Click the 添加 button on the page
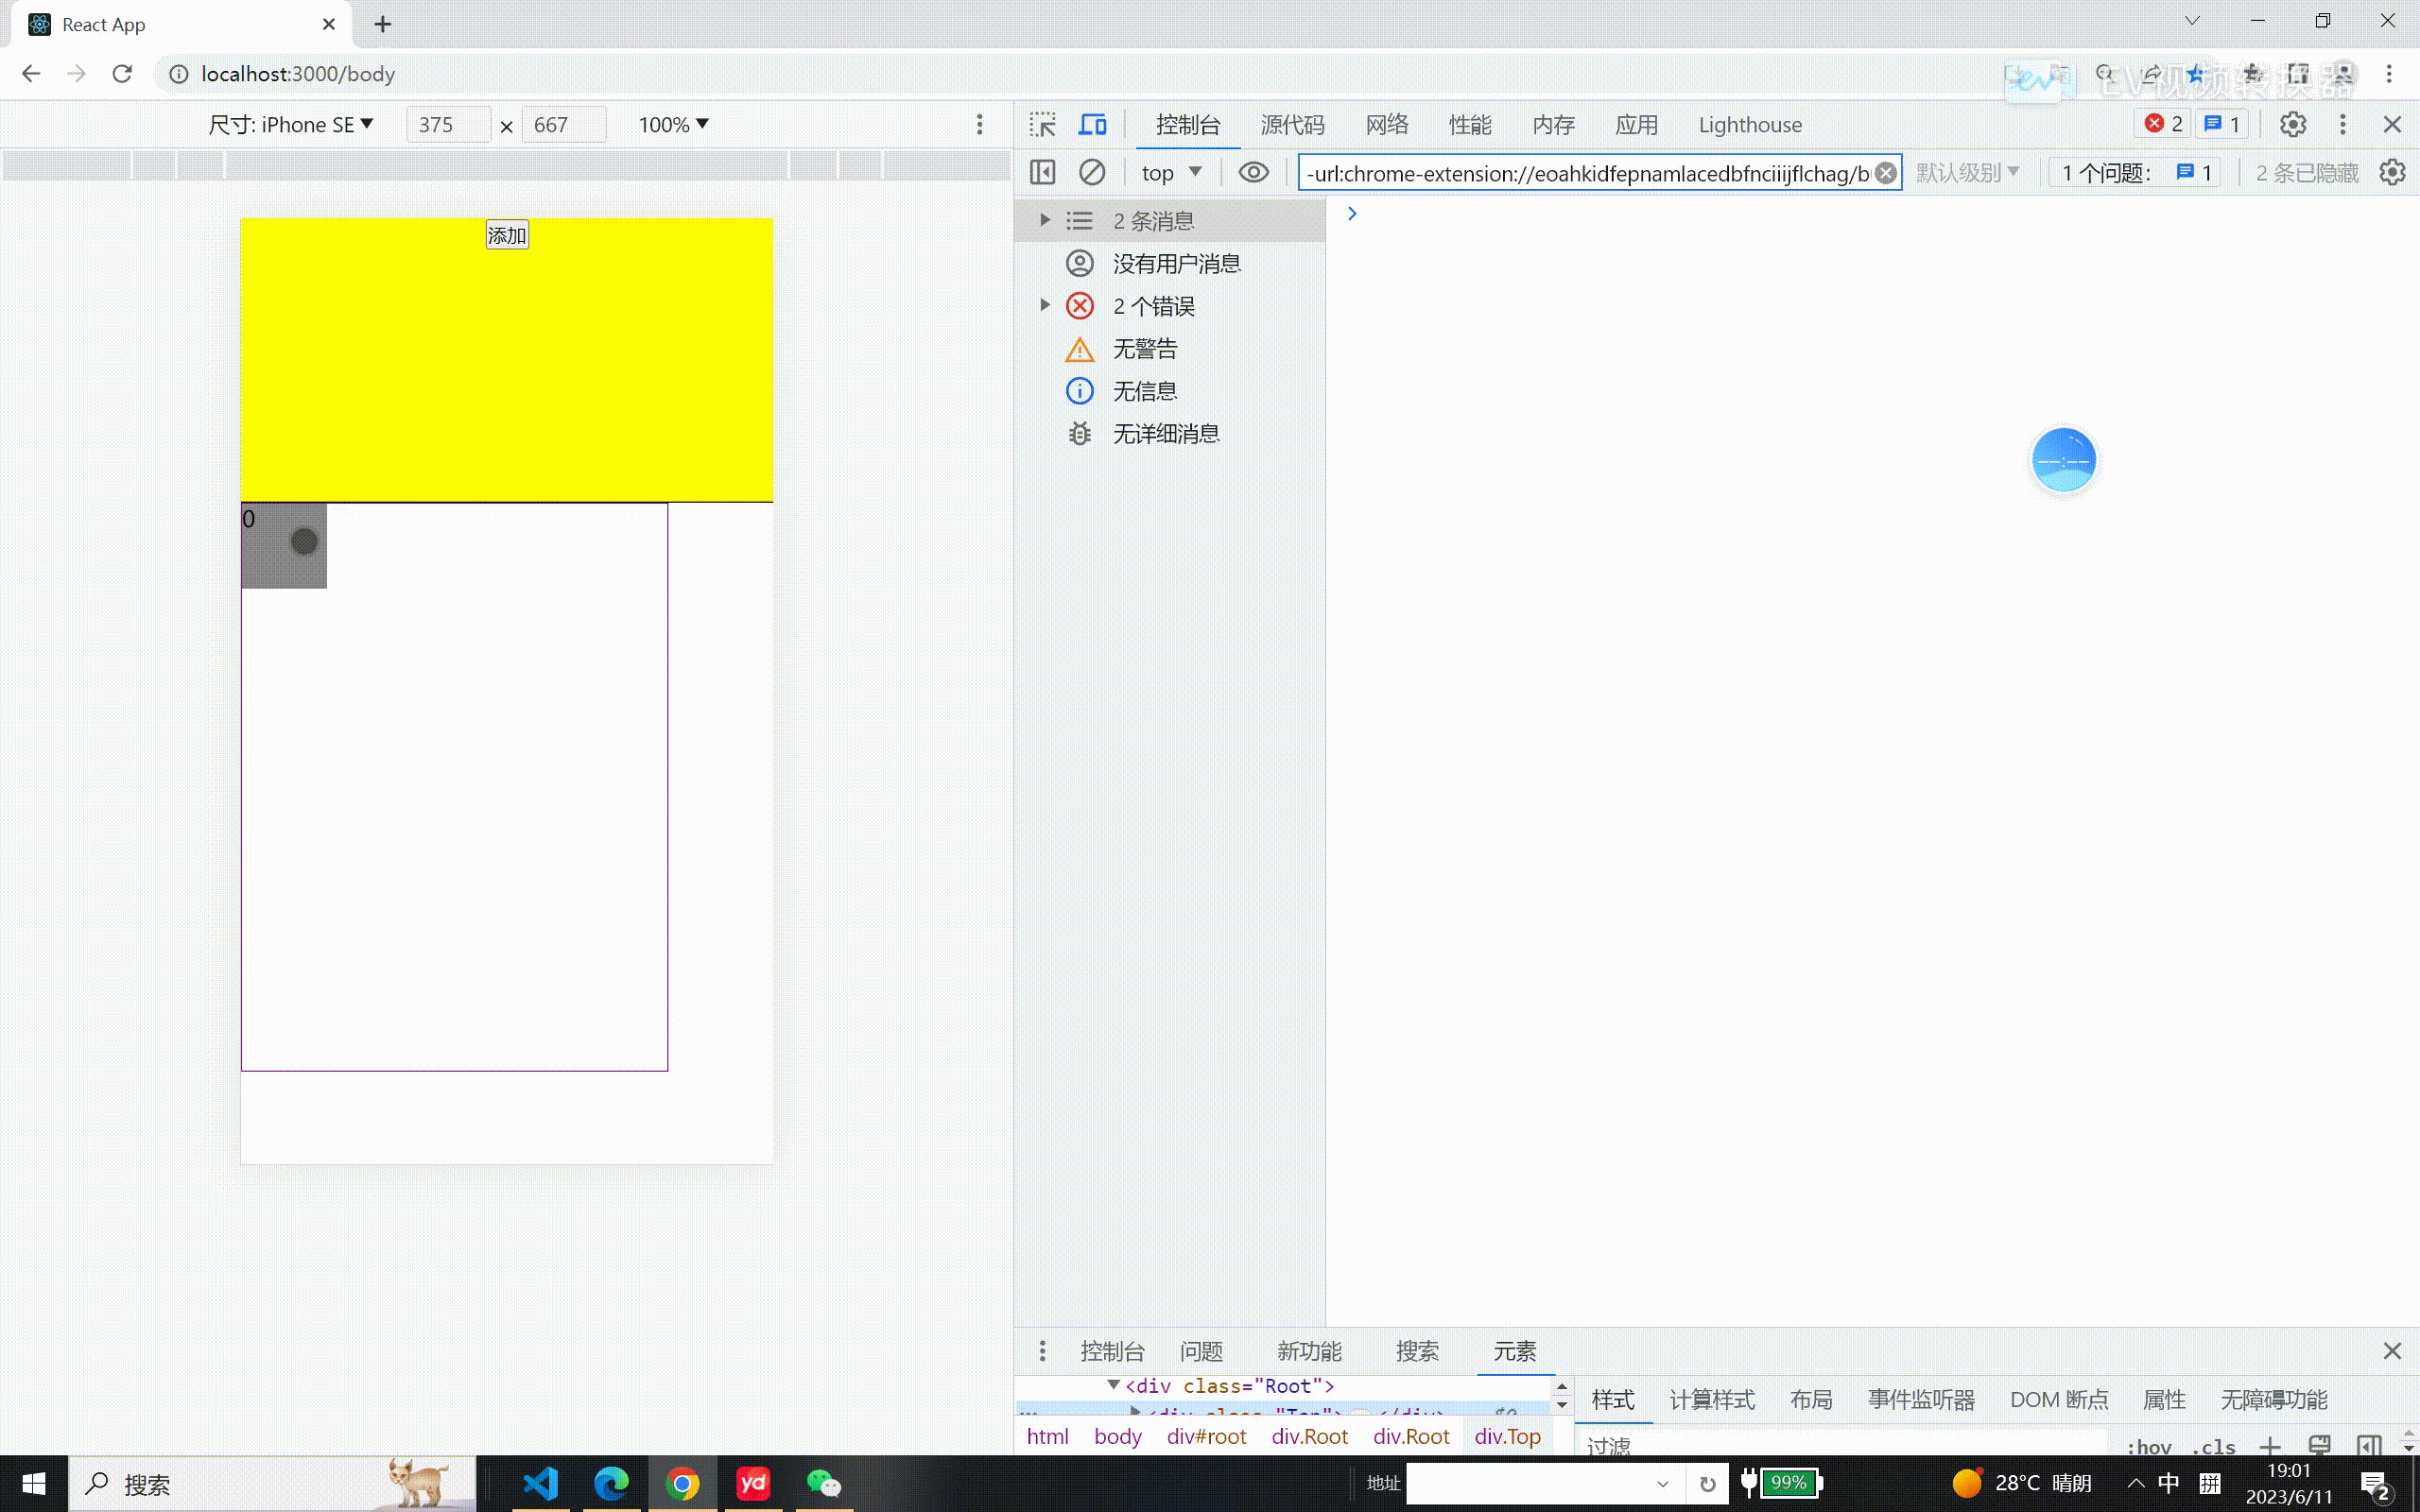 507,233
